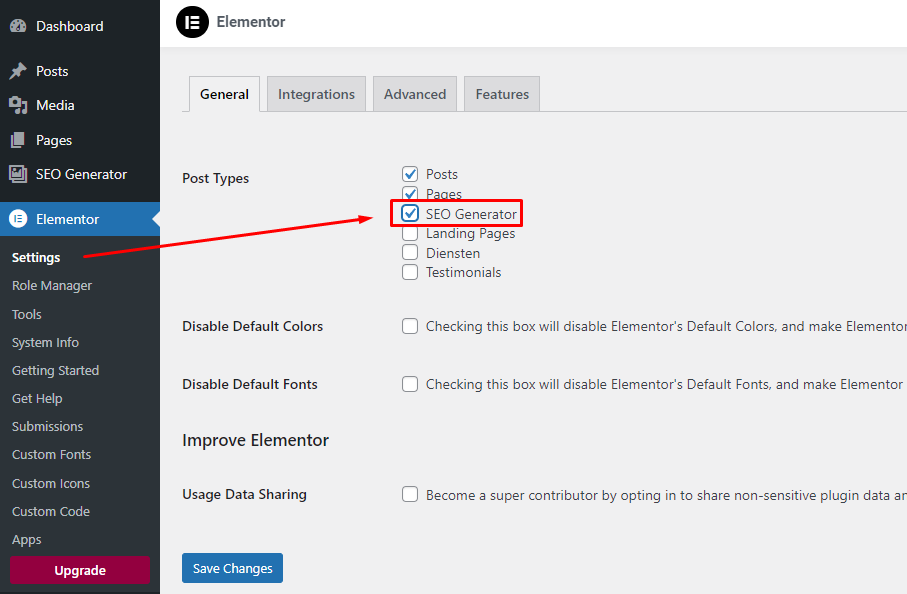The image size is (907, 594).
Task: Enable the Testimonials checkbox
Action: pyautogui.click(x=410, y=272)
